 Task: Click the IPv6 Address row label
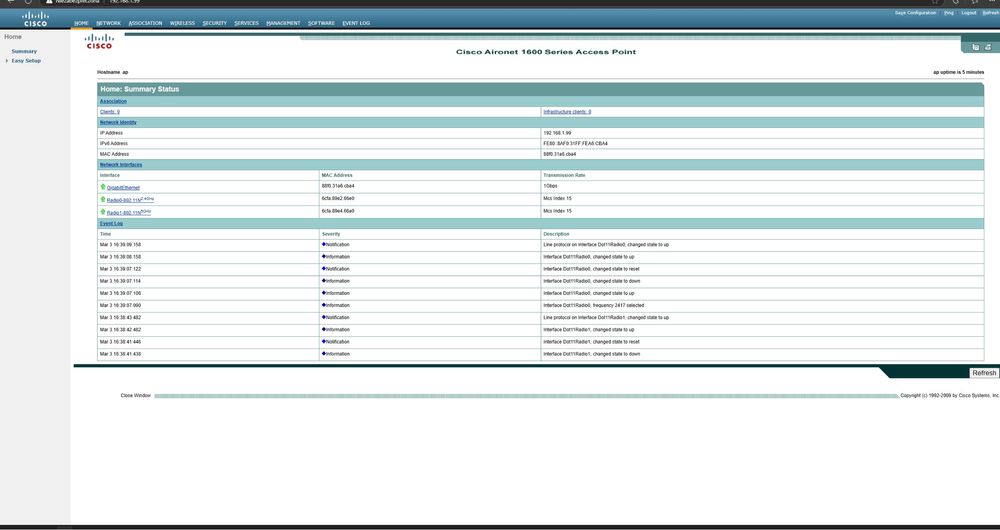tap(114, 144)
